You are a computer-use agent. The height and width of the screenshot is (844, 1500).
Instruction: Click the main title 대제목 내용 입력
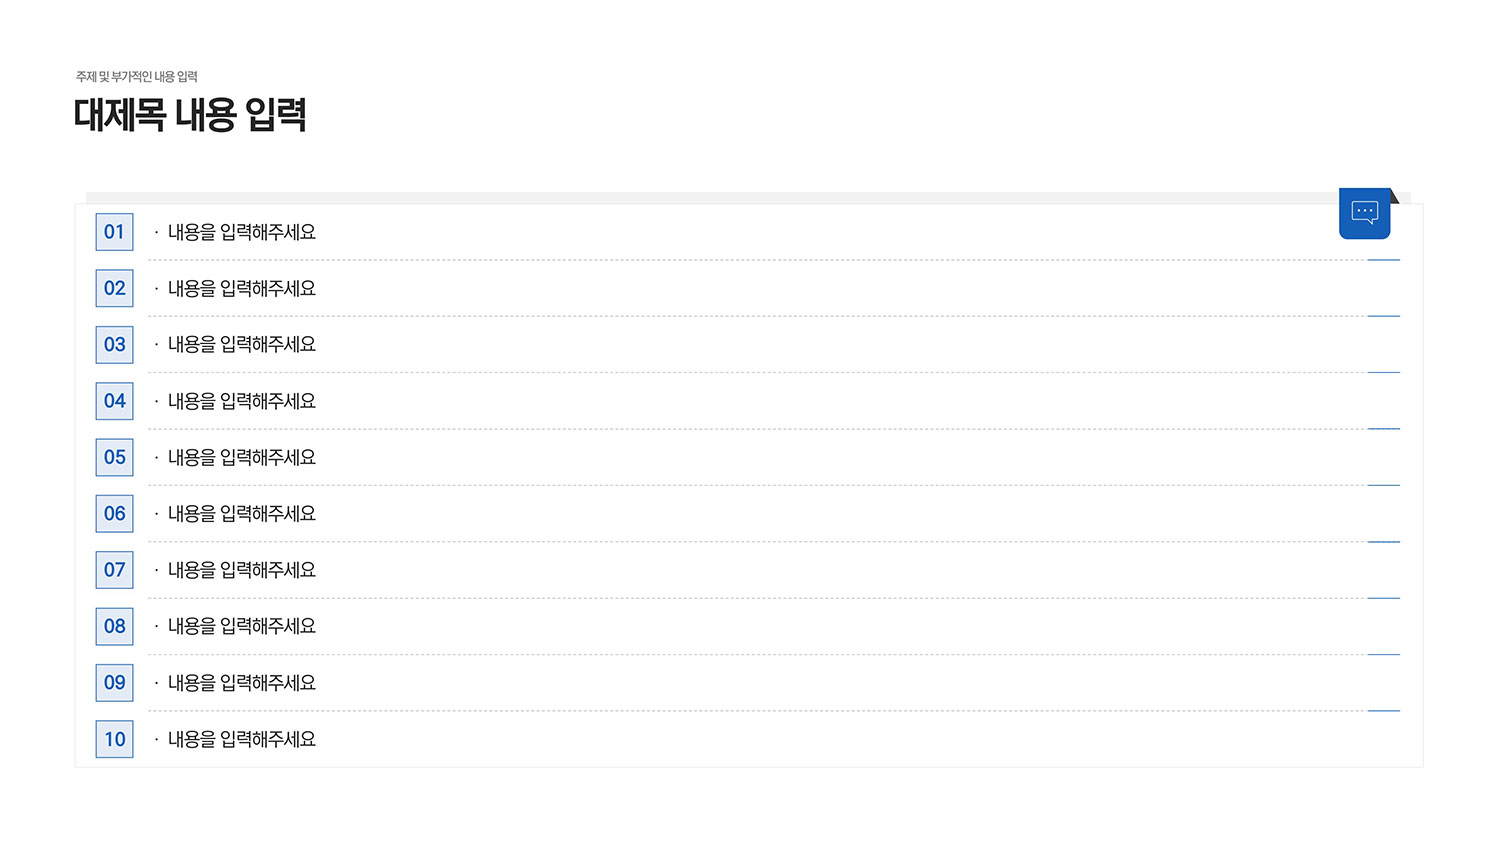[x=190, y=115]
